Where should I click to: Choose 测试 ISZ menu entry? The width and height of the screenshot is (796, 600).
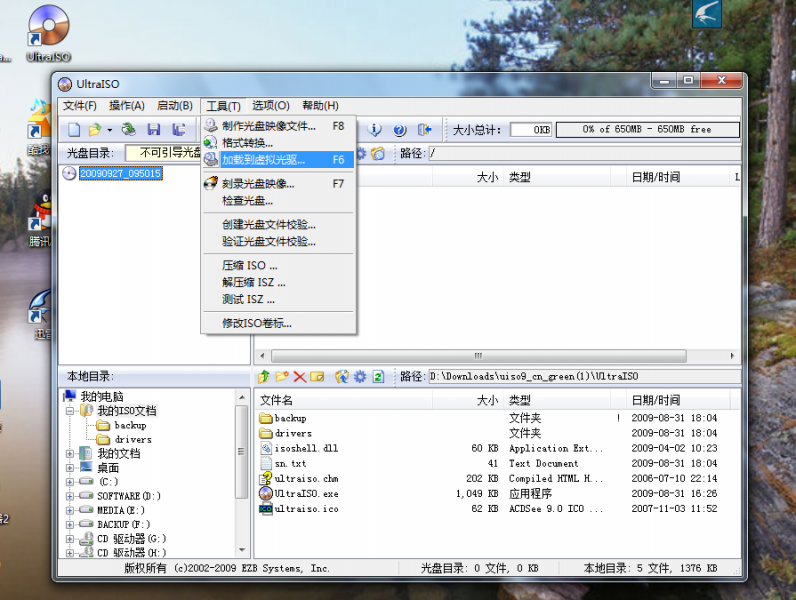coord(278,299)
